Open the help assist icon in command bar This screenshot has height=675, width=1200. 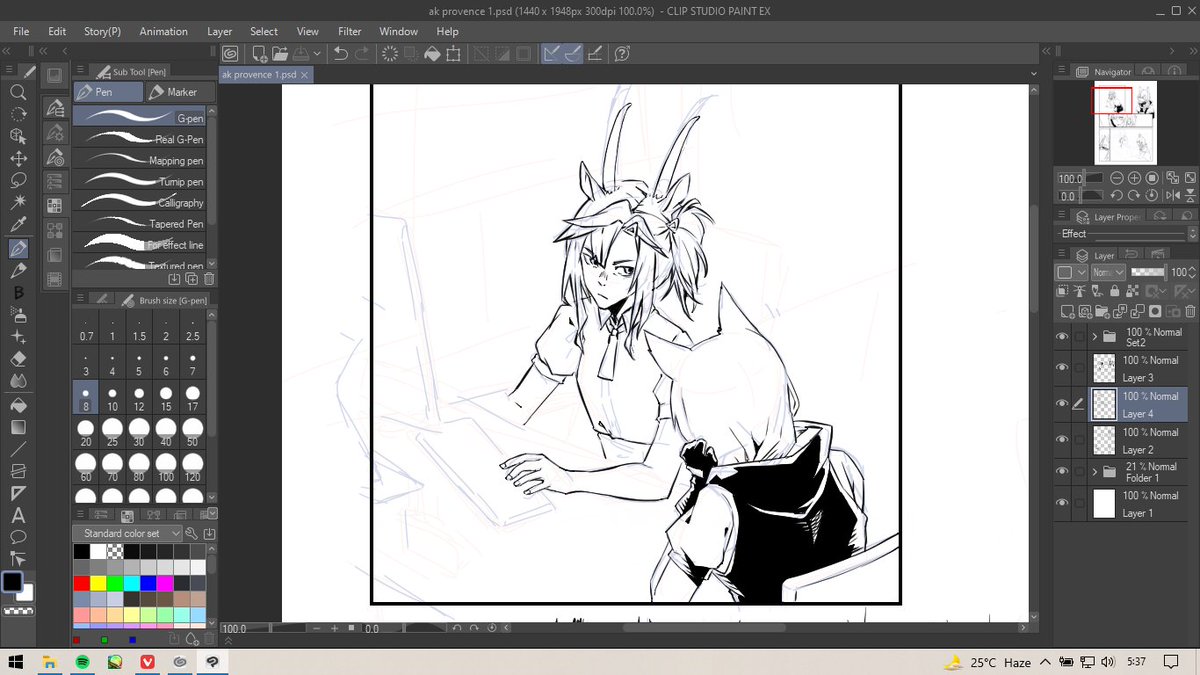(x=622, y=54)
